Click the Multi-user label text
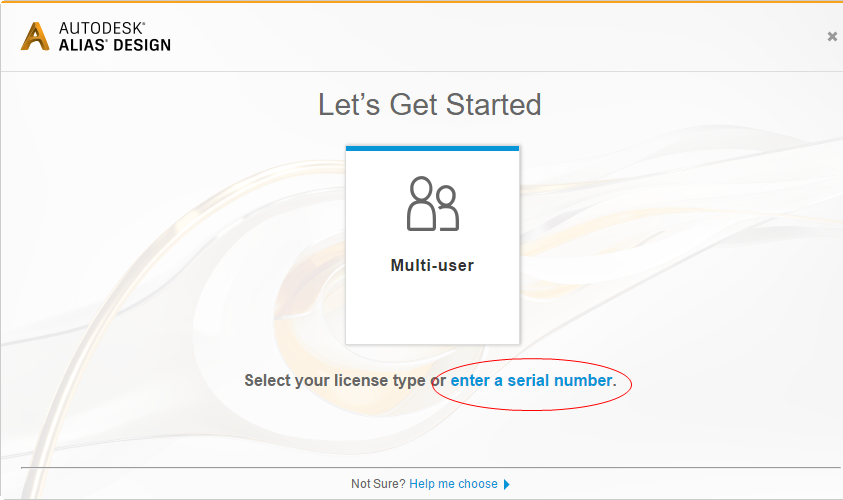This screenshot has width=843, height=500. click(432, 266)
